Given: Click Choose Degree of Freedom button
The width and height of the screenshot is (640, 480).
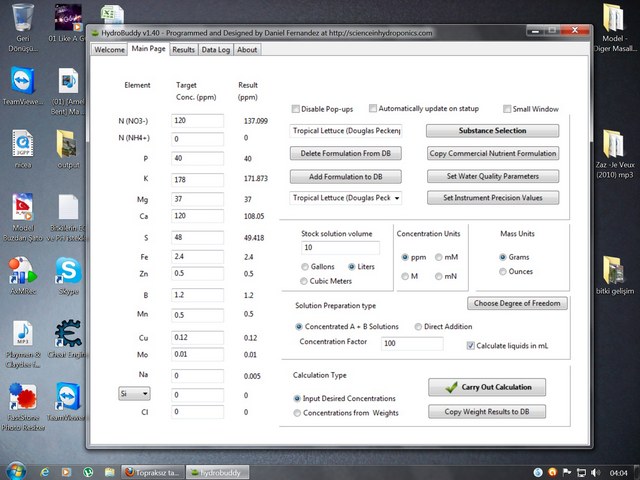Looking at the screenshot, I should tap(517, 303).
